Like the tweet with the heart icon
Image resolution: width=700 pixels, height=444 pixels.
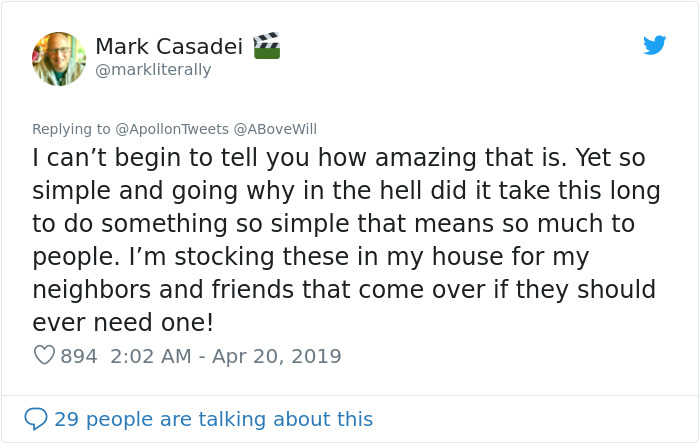pyautogui.click(x=44, y=355)
